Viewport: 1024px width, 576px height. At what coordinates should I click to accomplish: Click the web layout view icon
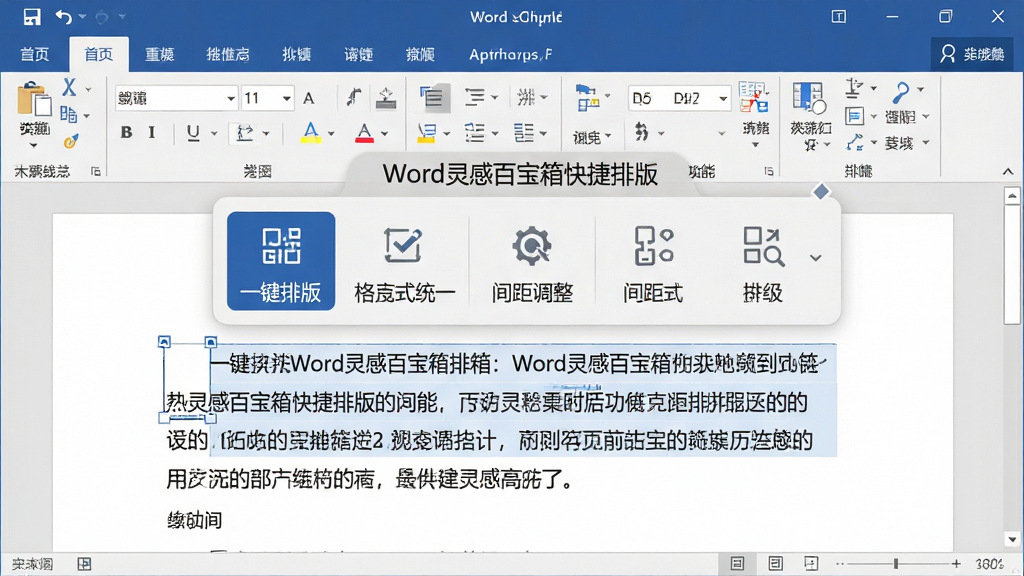point(811,564)
